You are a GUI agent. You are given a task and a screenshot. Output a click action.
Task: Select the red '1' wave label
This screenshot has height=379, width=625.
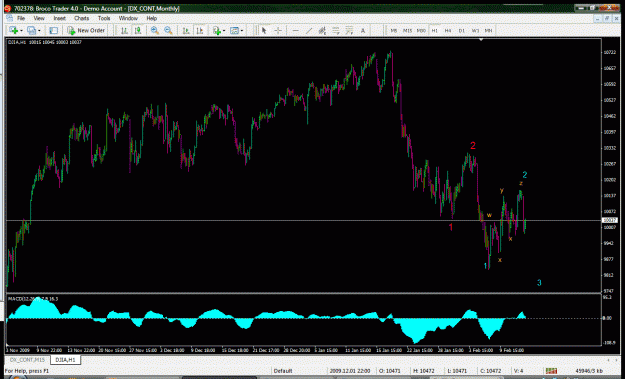451,227
